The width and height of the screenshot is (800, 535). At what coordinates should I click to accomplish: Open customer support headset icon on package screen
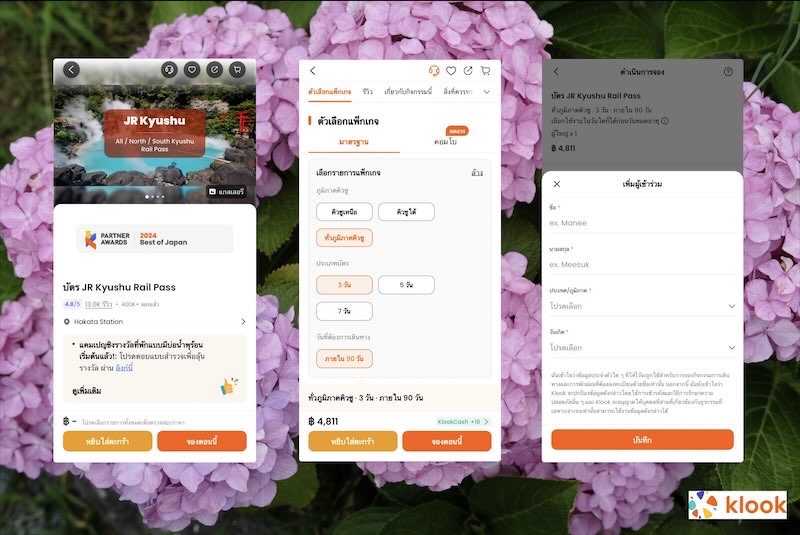(434, 71)
